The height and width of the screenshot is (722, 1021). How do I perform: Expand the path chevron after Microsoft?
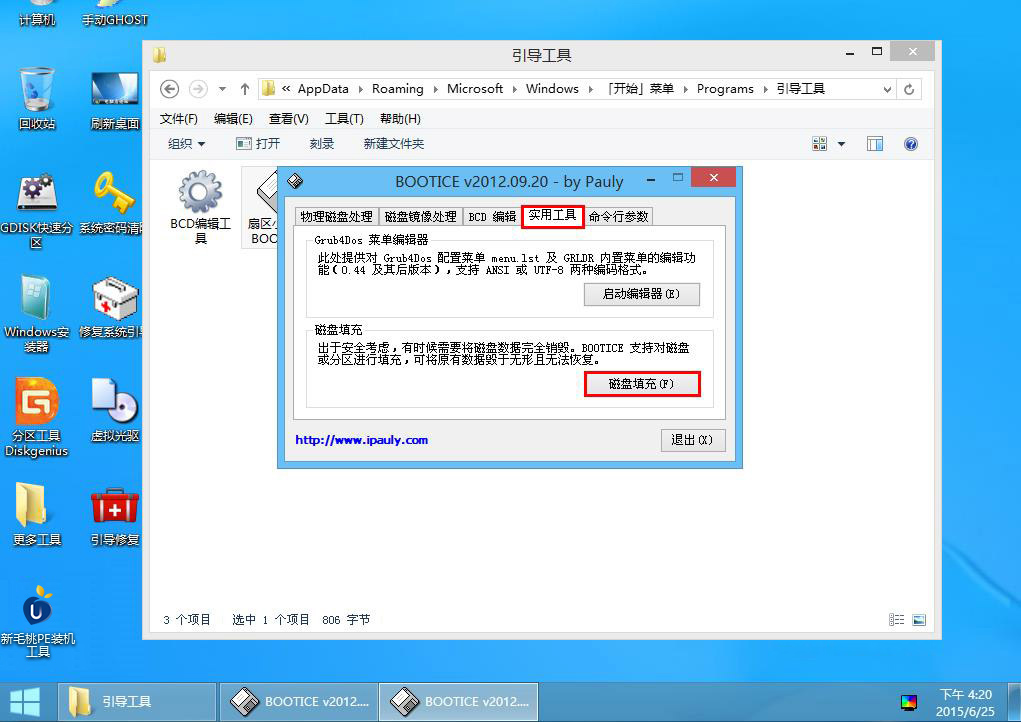[x=514, y=89]
